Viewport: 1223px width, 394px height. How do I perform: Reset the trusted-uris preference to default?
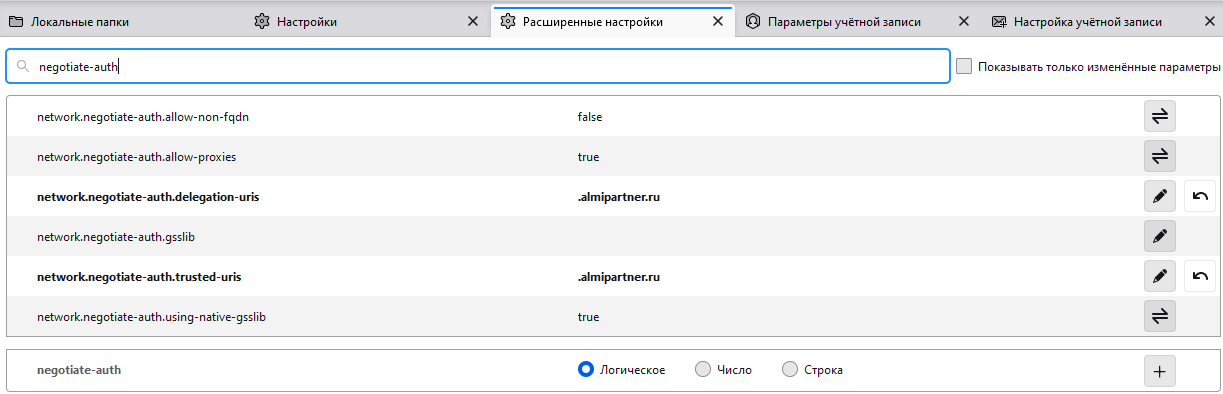pos(1200,277)
